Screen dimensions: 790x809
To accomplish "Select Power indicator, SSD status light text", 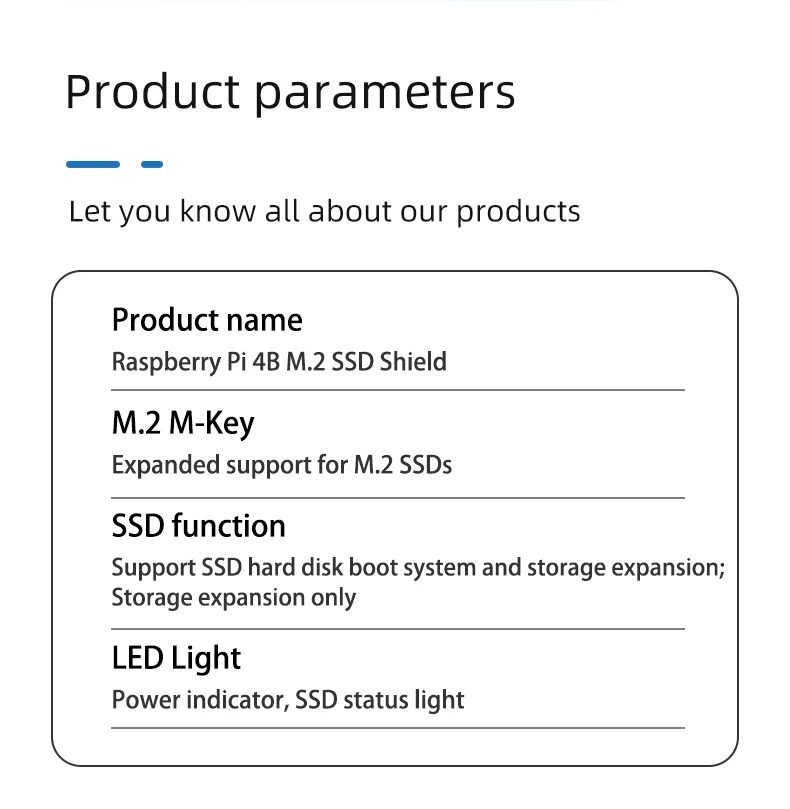I will [x=288, y=701].
